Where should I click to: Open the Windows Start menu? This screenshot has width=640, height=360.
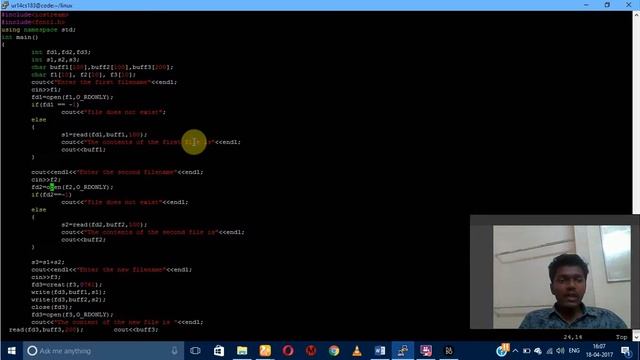tap(11, 351)
